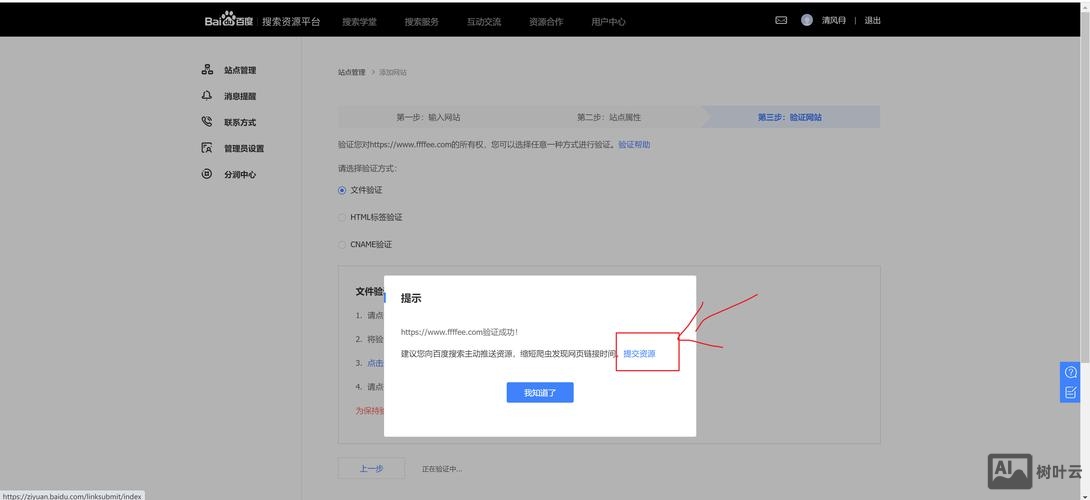1090x500 pixels.
Task: Click 上一步 button
Action: (x=371, y=469)
